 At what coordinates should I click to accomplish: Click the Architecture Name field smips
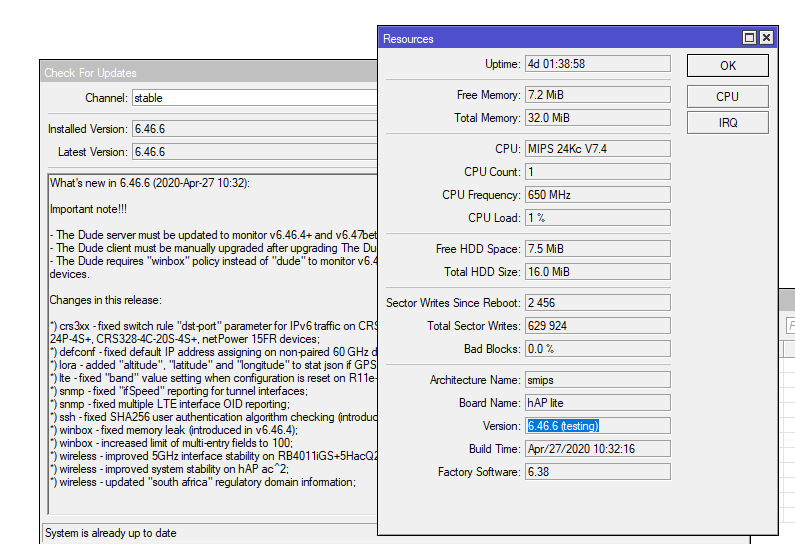click(x=598, y=380)
